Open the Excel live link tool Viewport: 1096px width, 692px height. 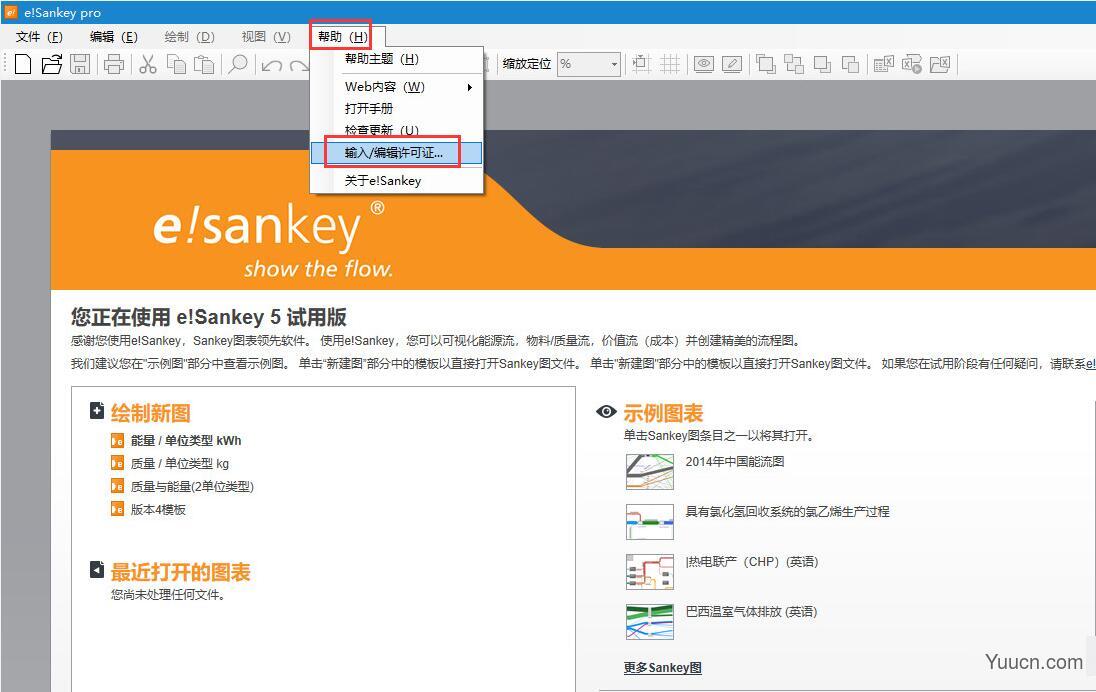pyautogui.click(x=911, y=64)
